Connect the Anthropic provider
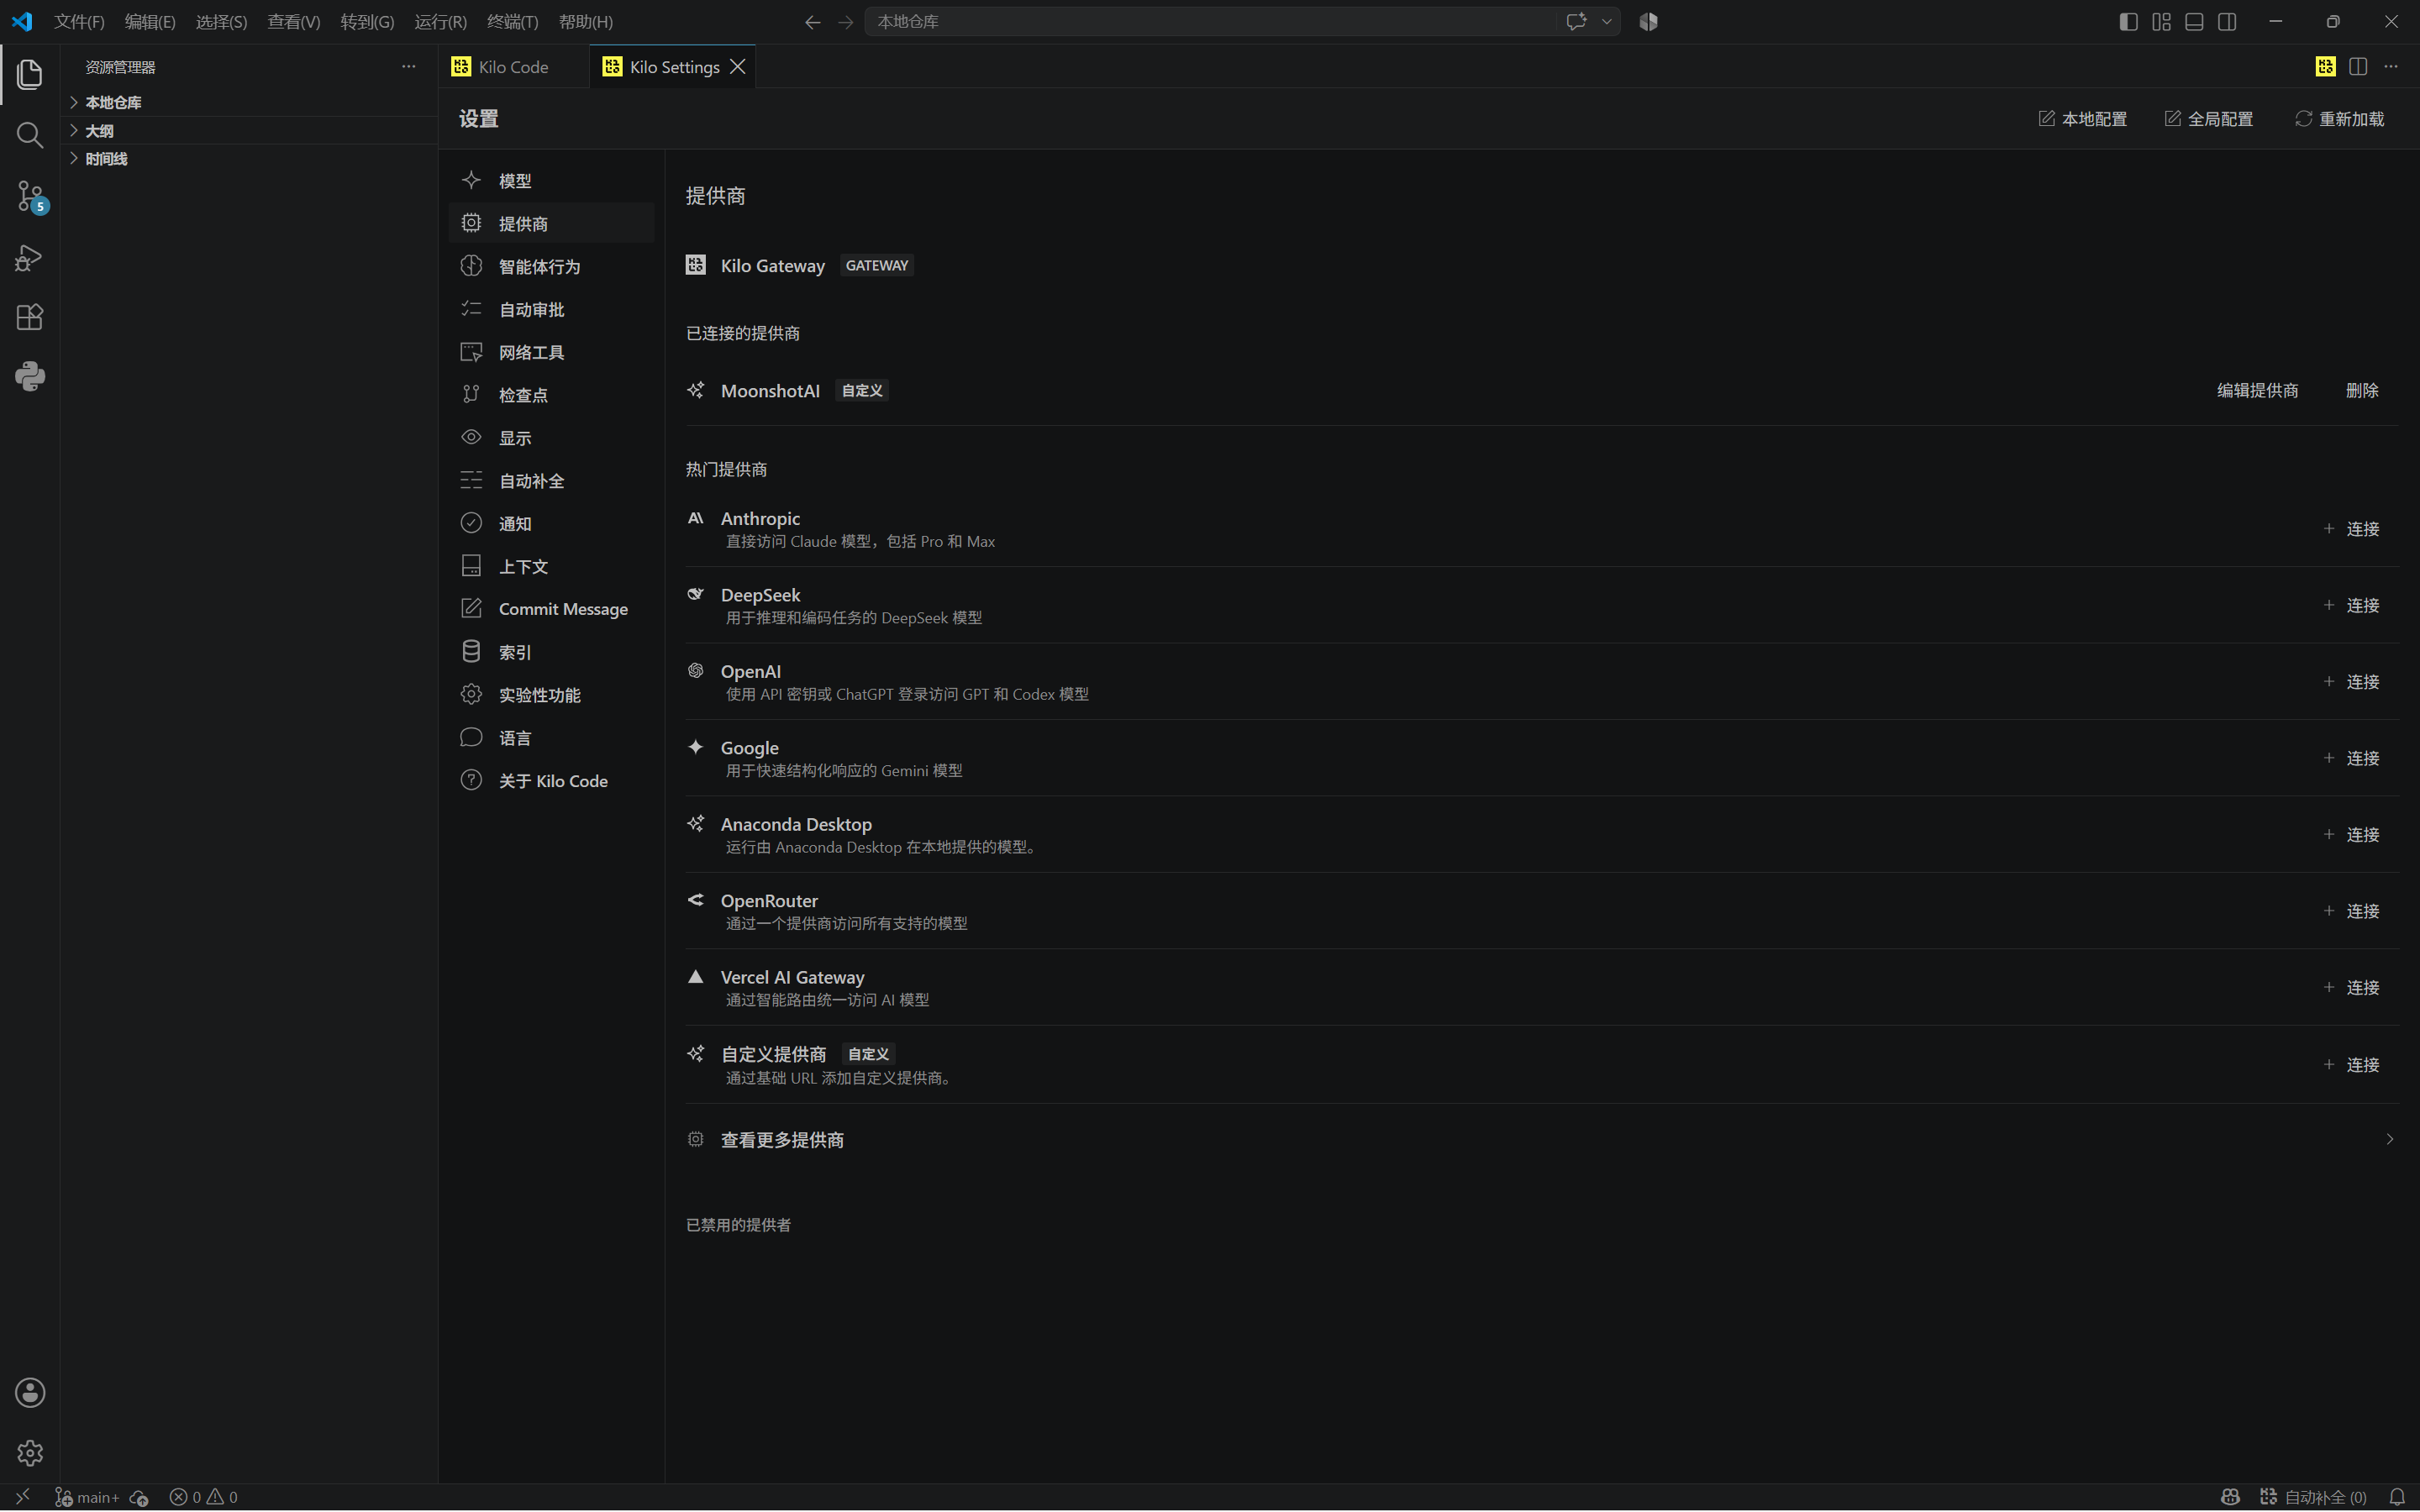Screen dimensions: 2420x1512 pos(2351,529)
